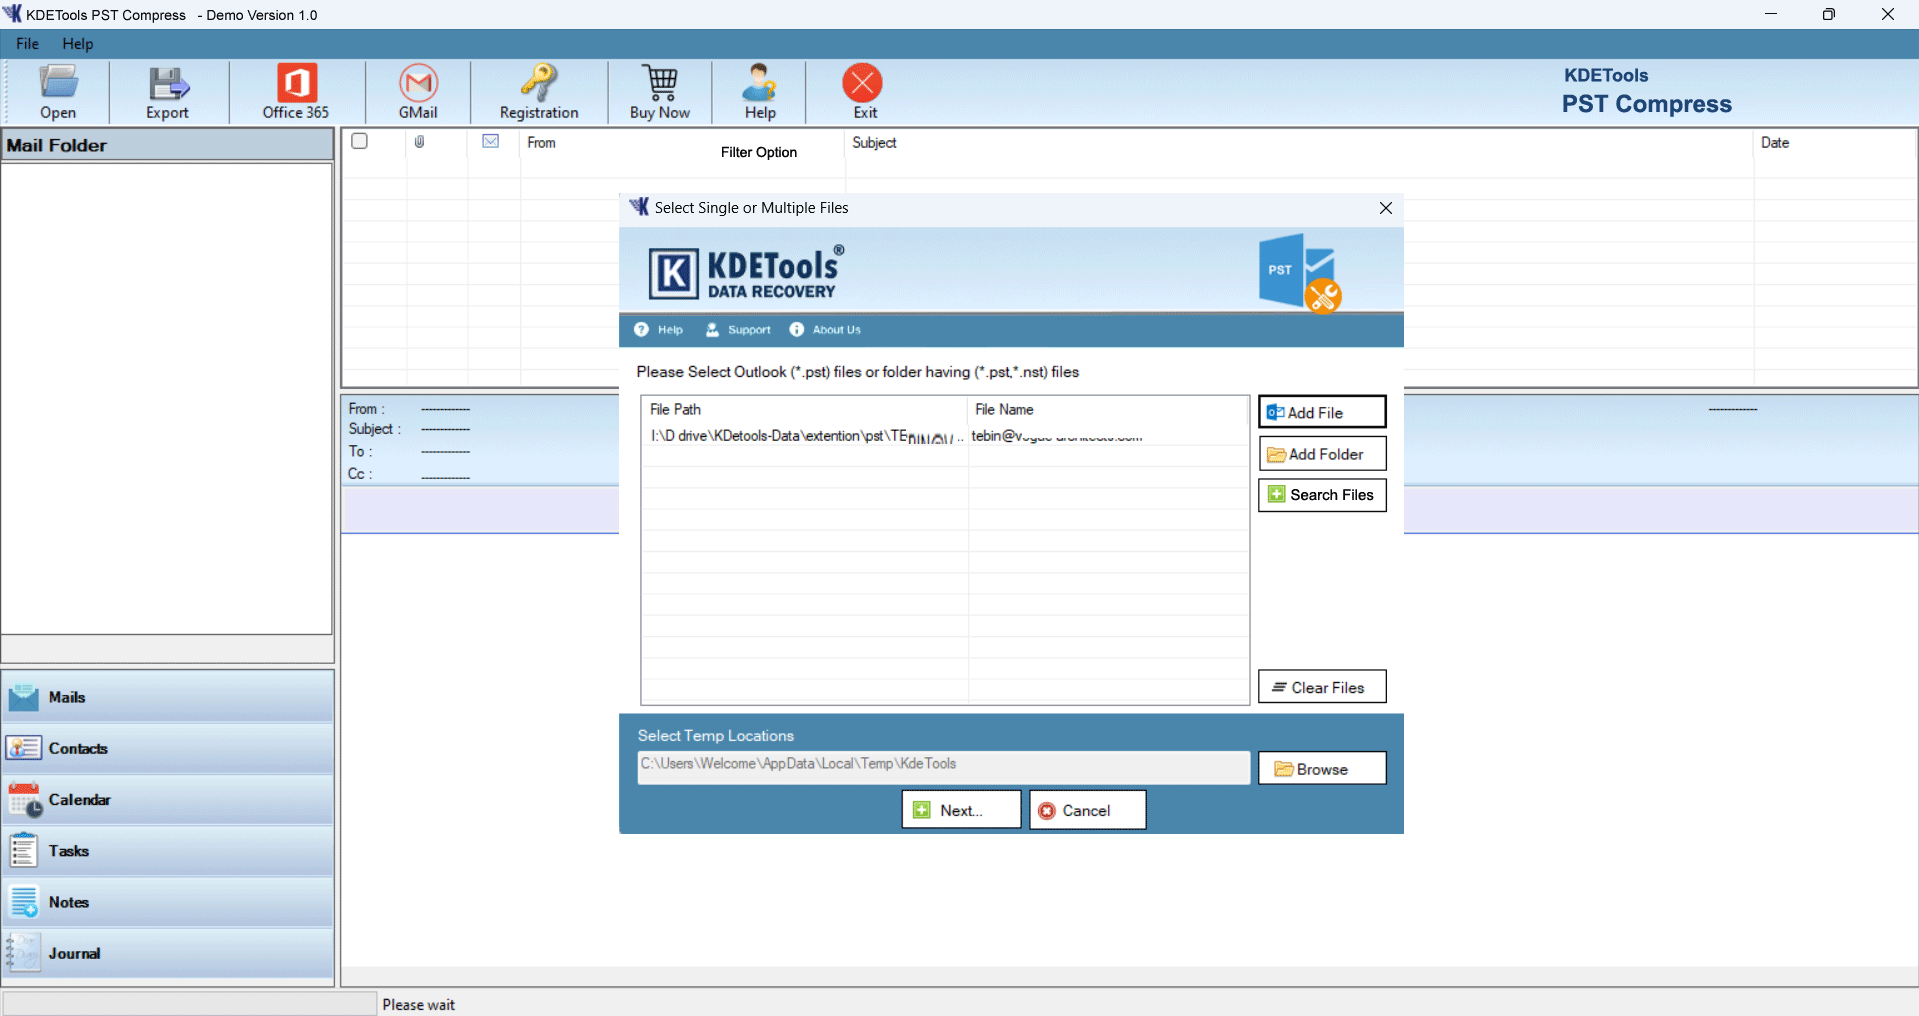Click the Registration key icon
This screenshot has width=1919, height=1016.
point(539,92)
